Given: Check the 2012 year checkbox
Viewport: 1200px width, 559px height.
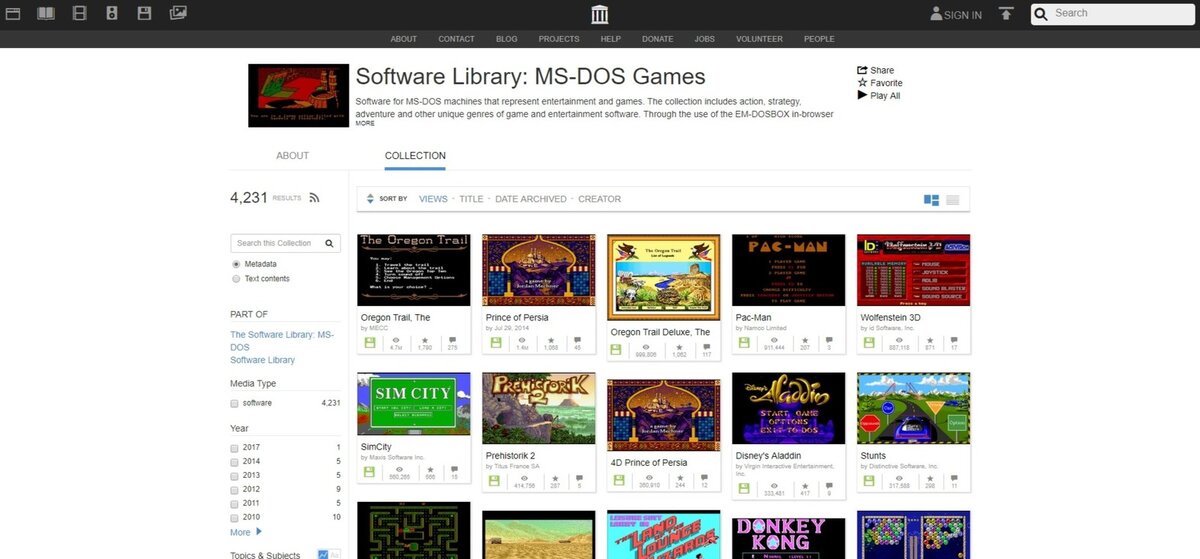Looking at the screenshot, I should [x=234, y=489].
